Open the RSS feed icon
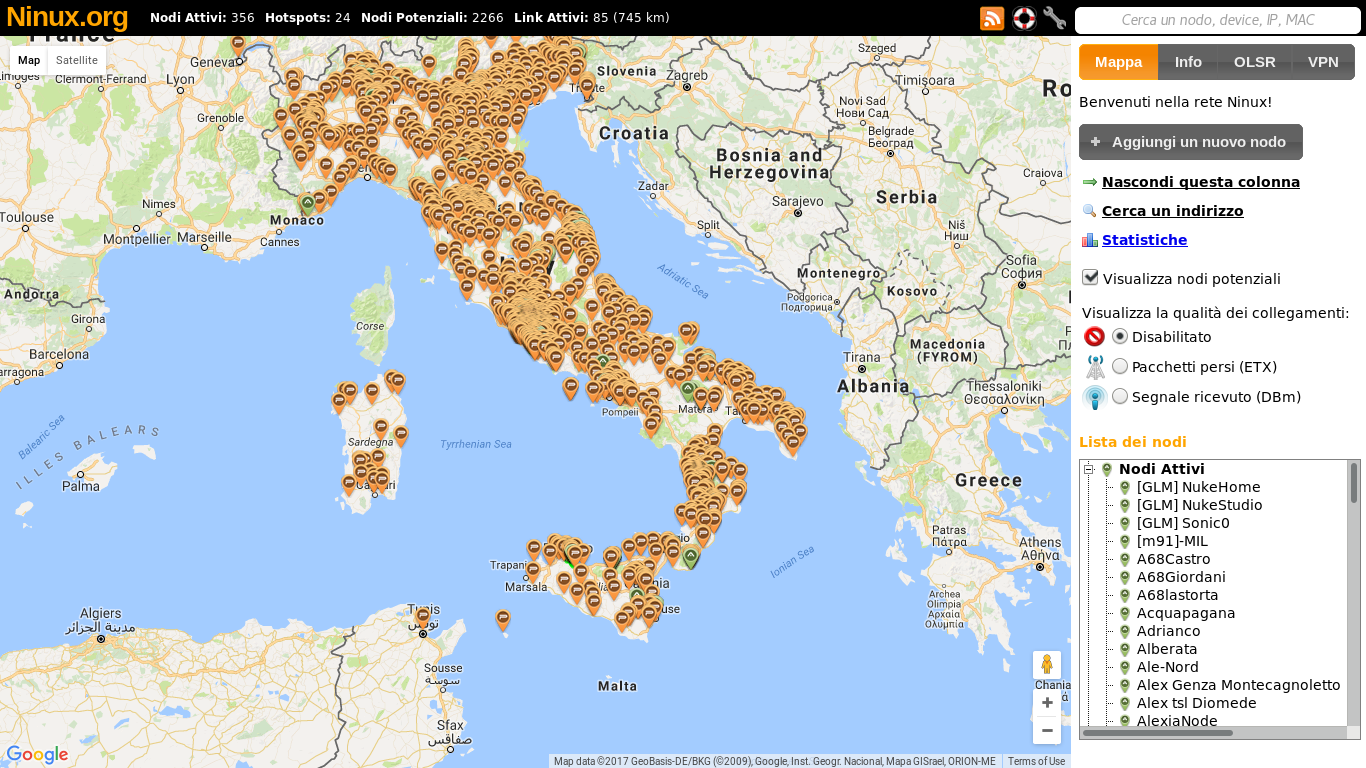 click(992, 18)
